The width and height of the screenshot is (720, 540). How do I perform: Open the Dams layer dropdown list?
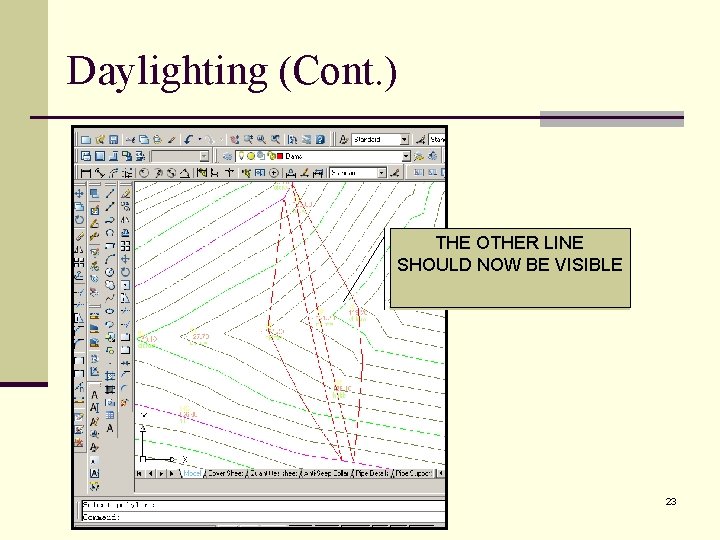point(323,157)
